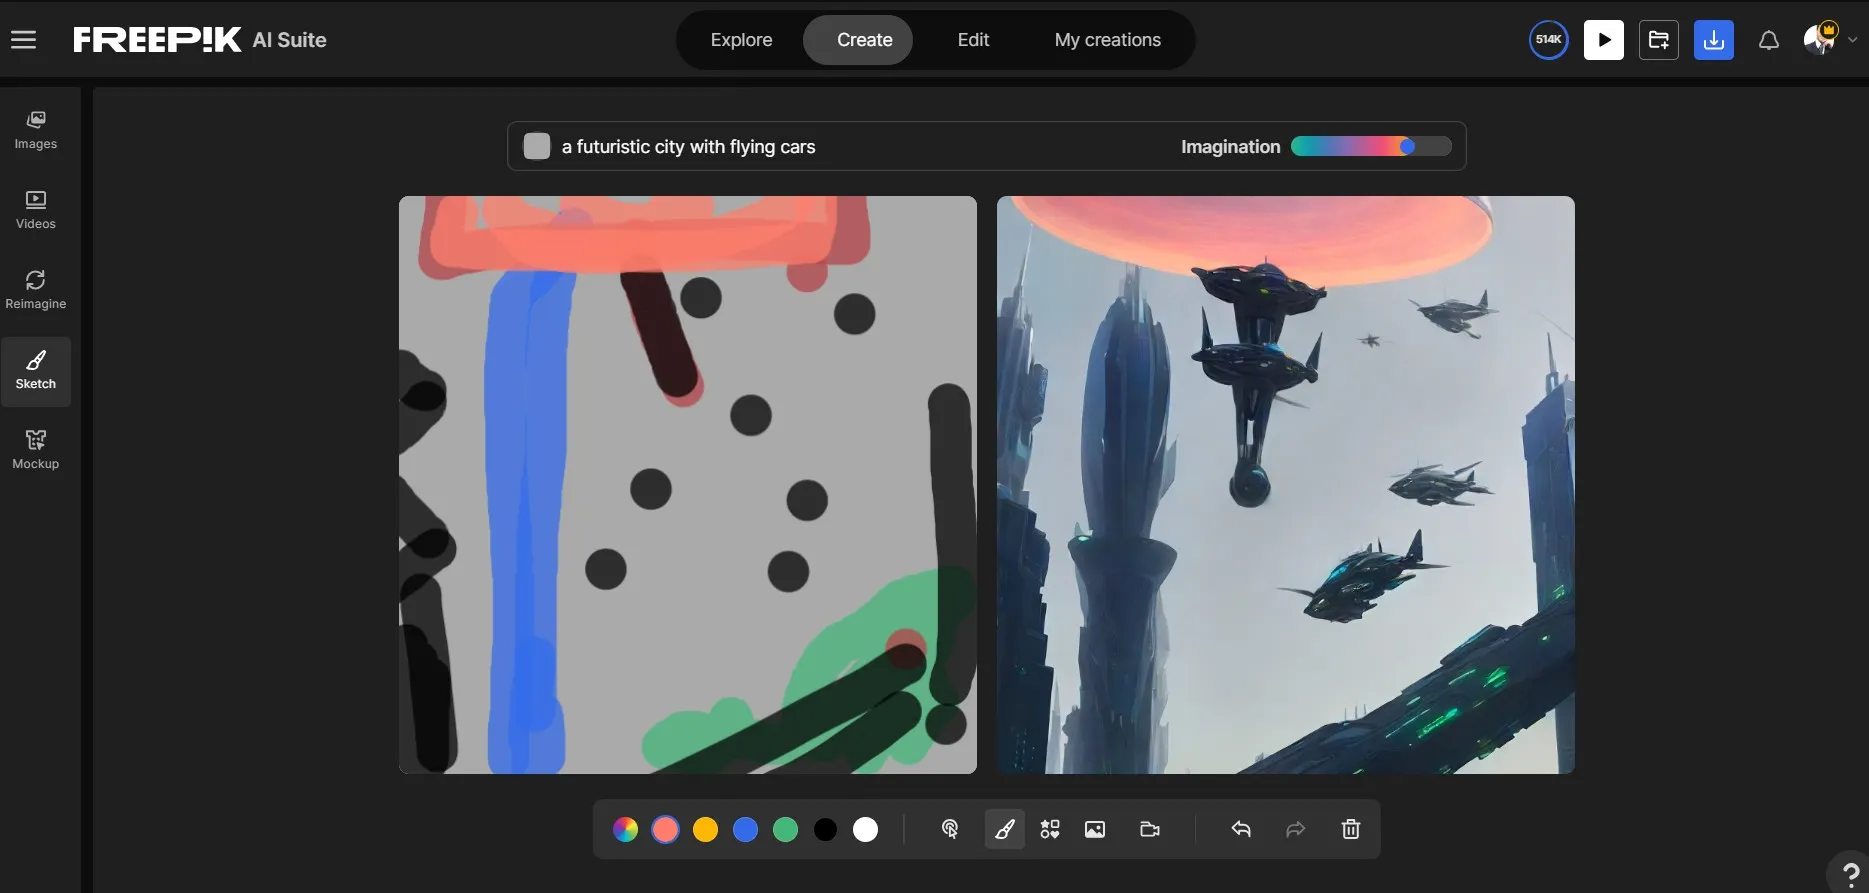Open the notifications bell
The height and width of the screenshot is (893, 1869).
click(x=1768, y=40)
